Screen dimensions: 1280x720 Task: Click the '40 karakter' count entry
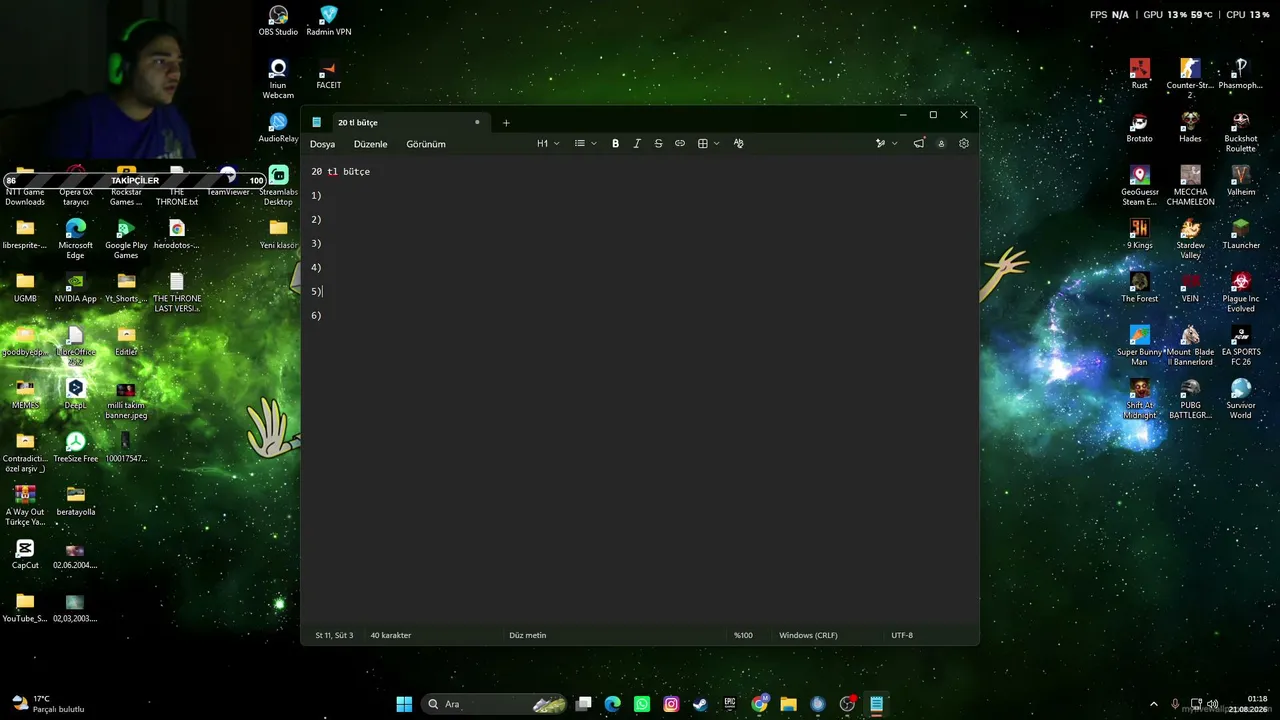(390, 635)
